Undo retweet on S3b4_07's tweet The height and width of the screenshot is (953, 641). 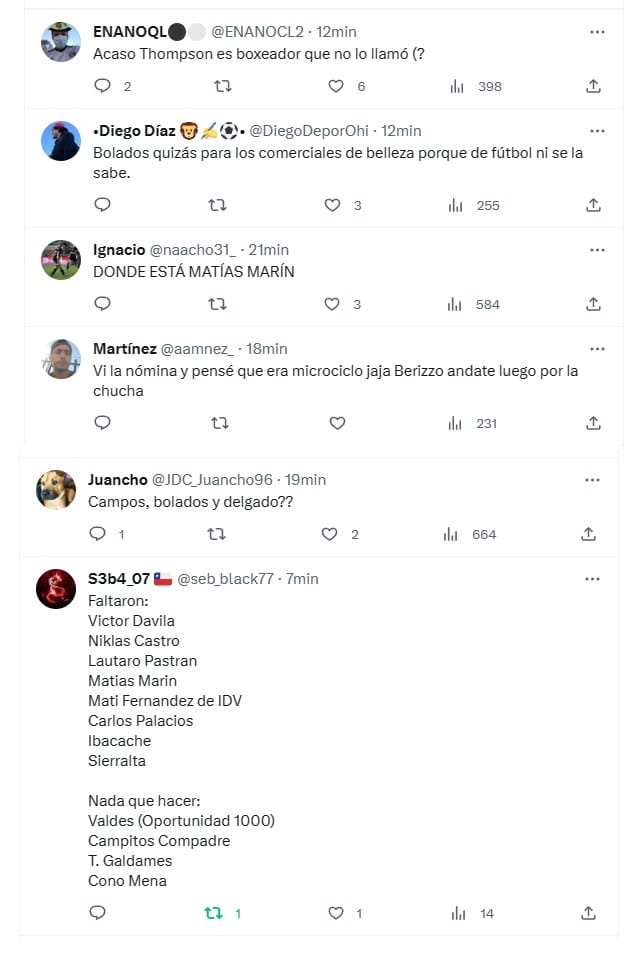point(213,913)
